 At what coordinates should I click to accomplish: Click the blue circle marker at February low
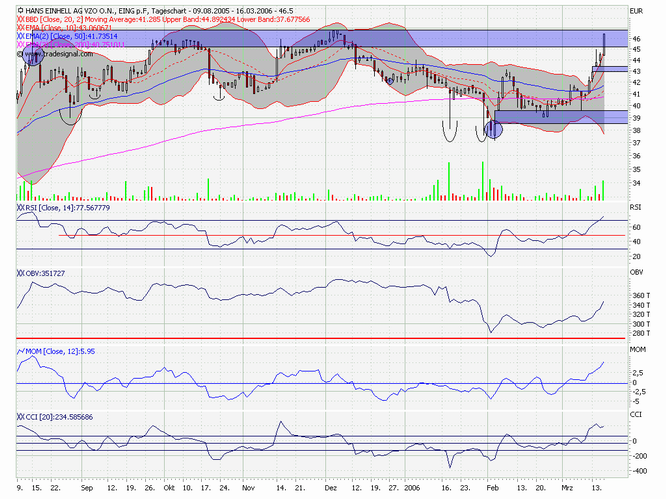(x=491, y=127)
